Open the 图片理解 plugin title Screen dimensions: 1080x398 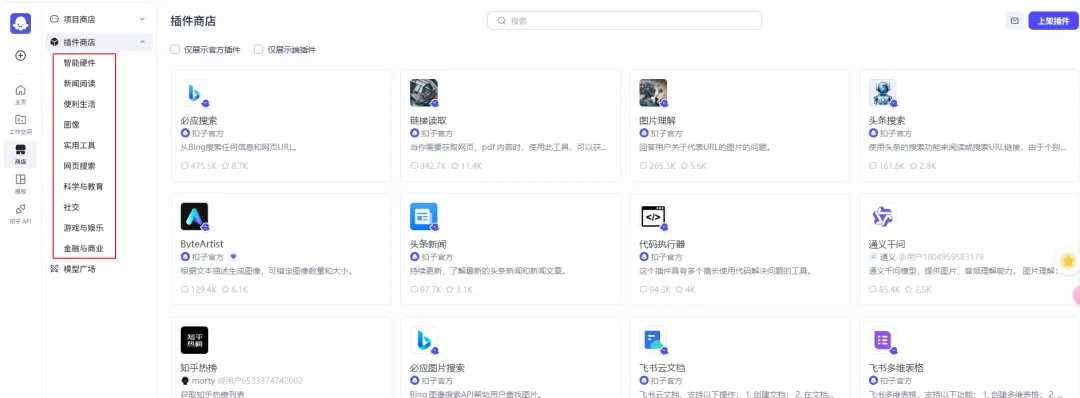658,121
